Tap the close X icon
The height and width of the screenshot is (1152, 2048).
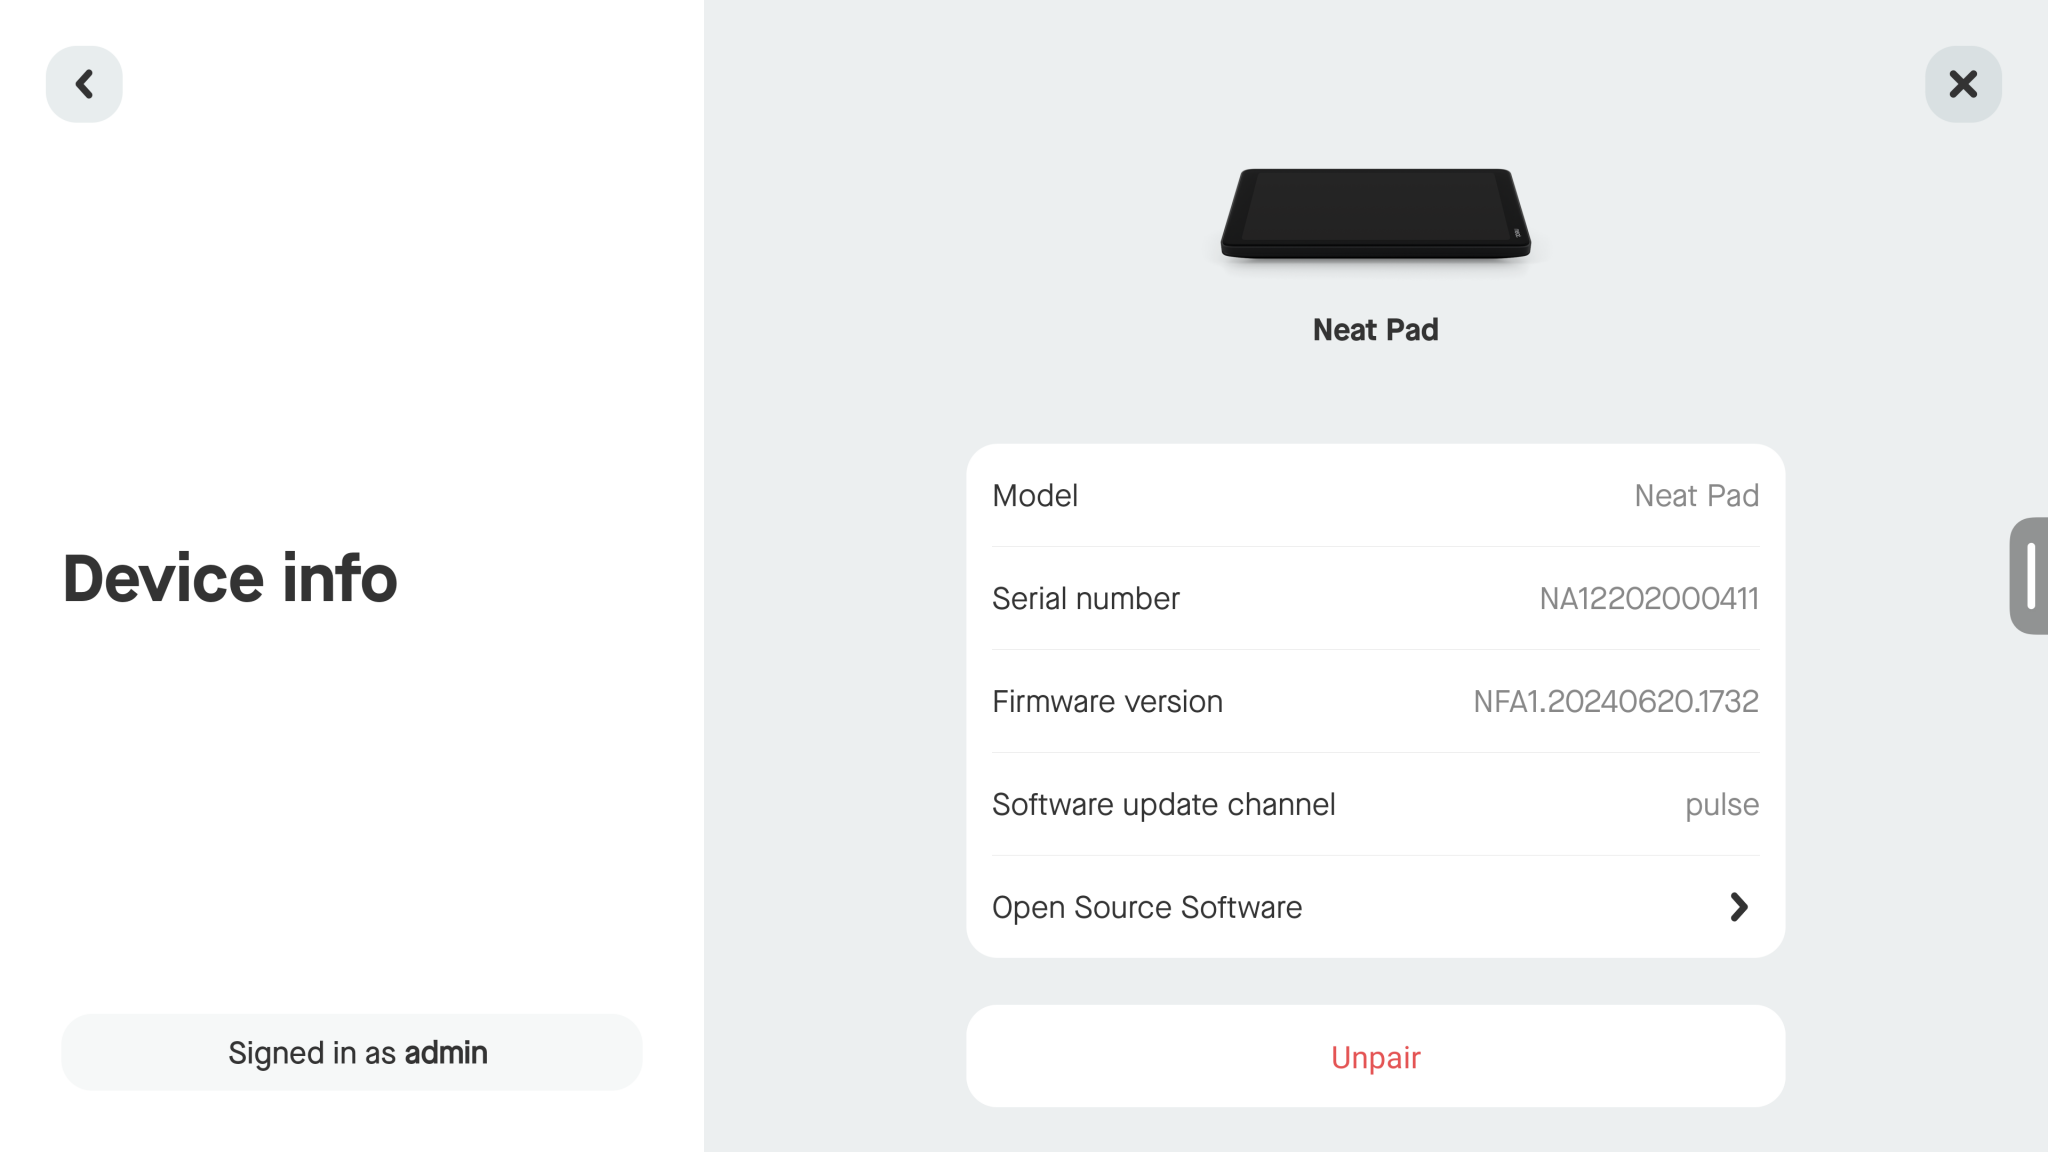pyautogui.click(x=1962, y=84)
